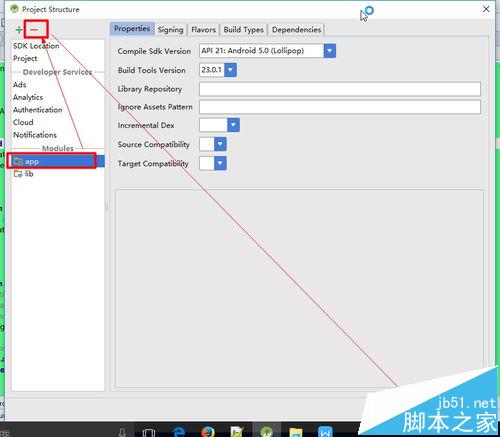
Task: Click the API 21 Android 5.0 value
Action: pos(252,51)
